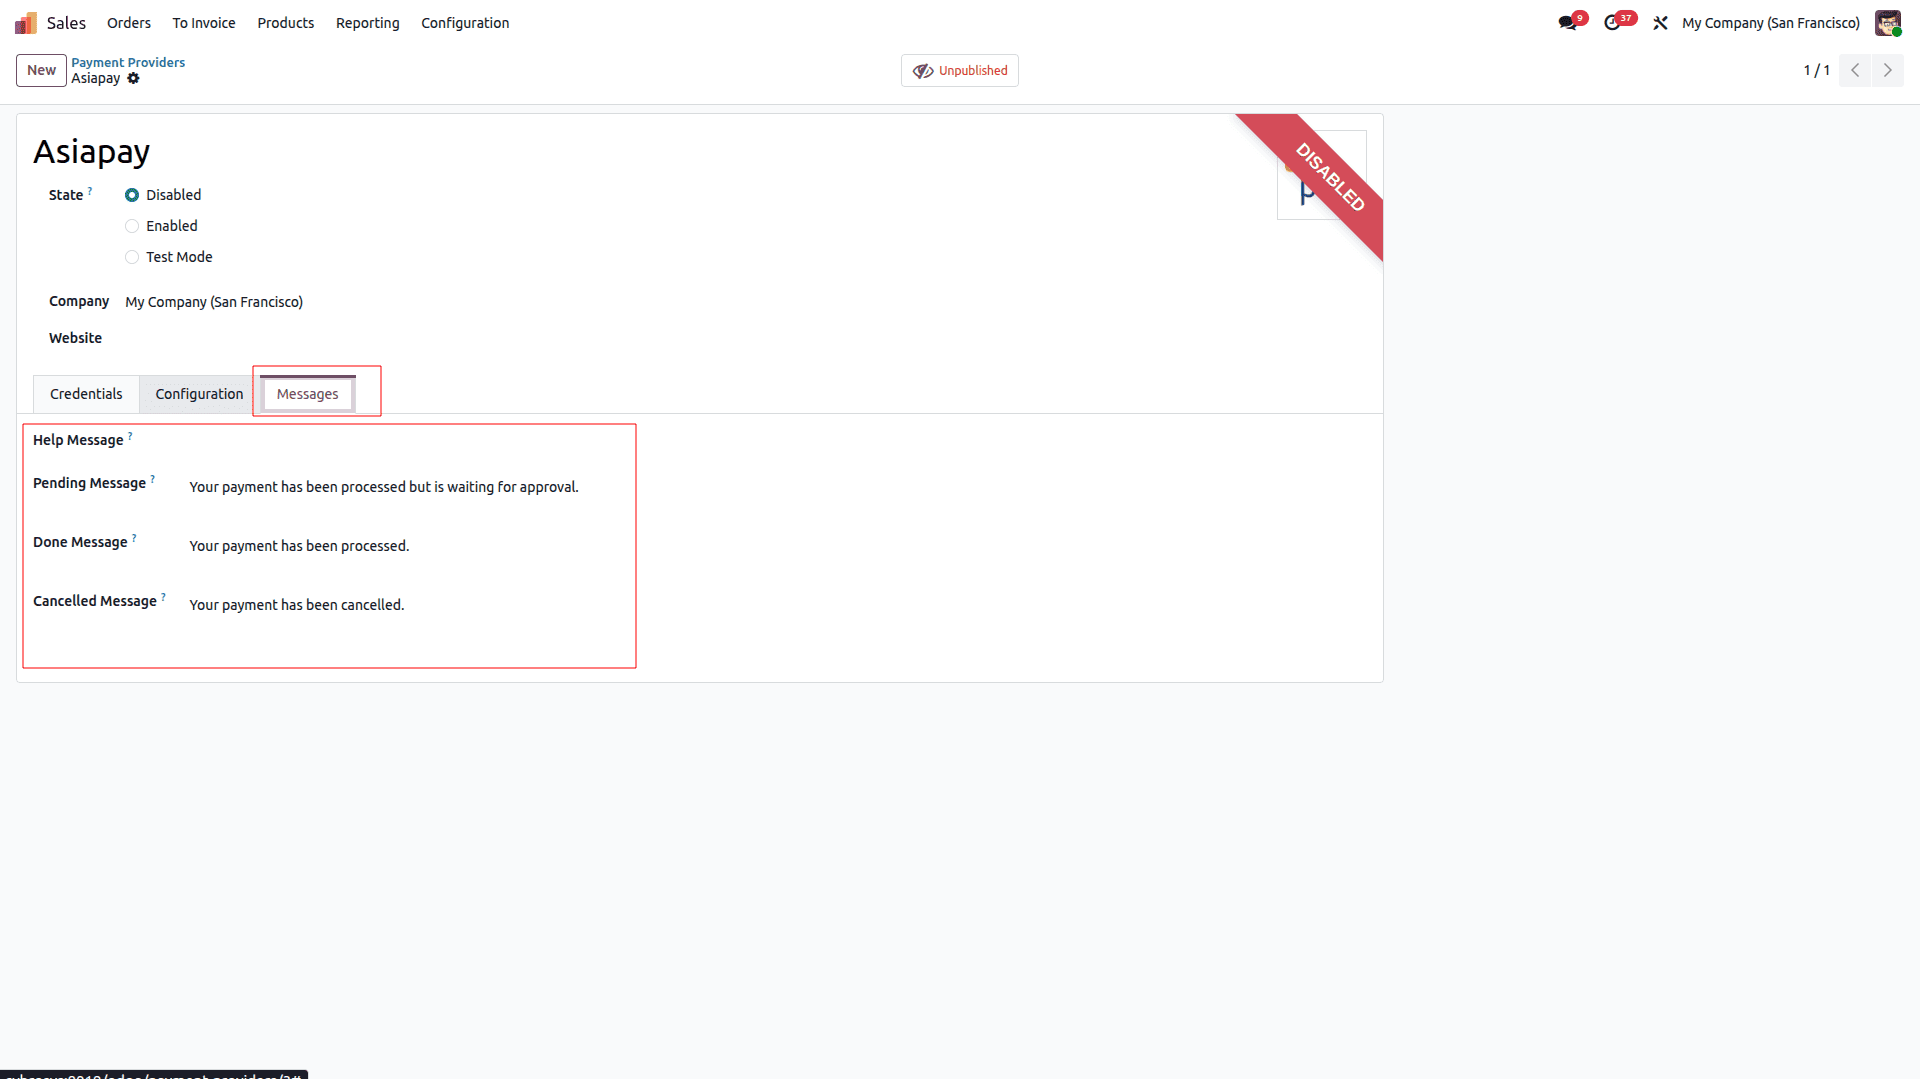1920x1079 pixels.
Task: Open the Configuration tab
Action: tap(198, 394)
